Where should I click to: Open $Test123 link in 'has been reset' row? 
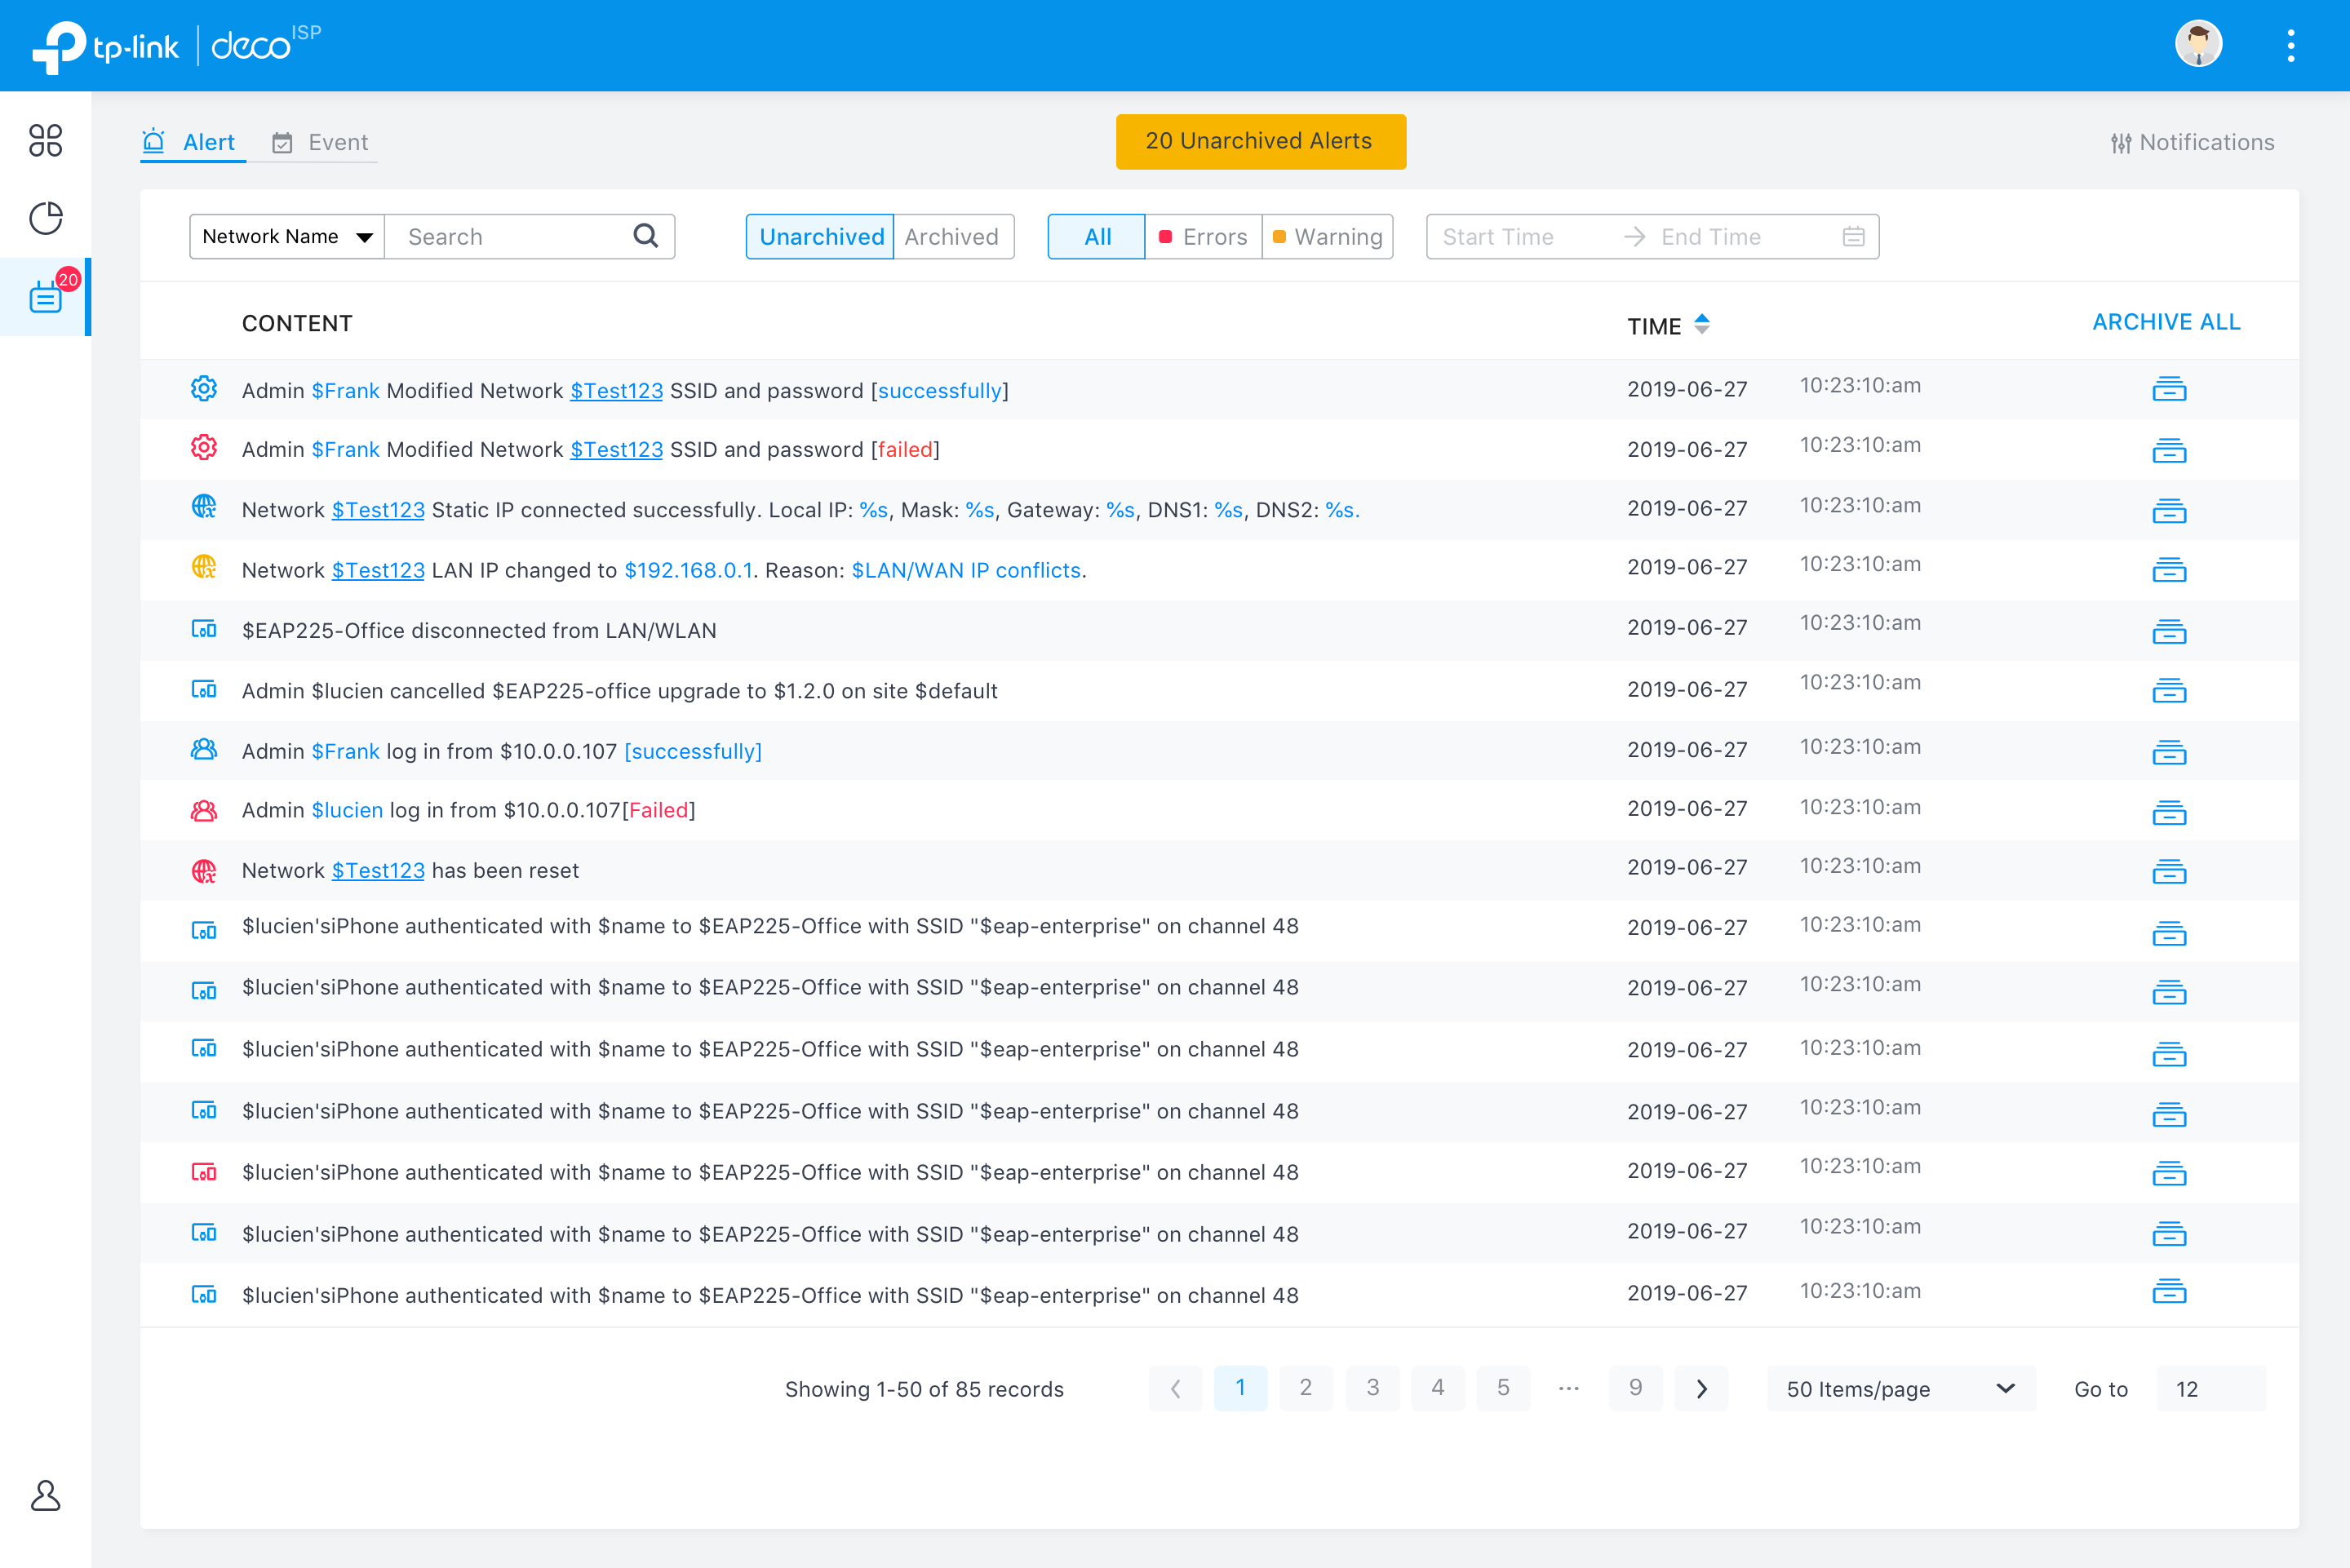378,870
